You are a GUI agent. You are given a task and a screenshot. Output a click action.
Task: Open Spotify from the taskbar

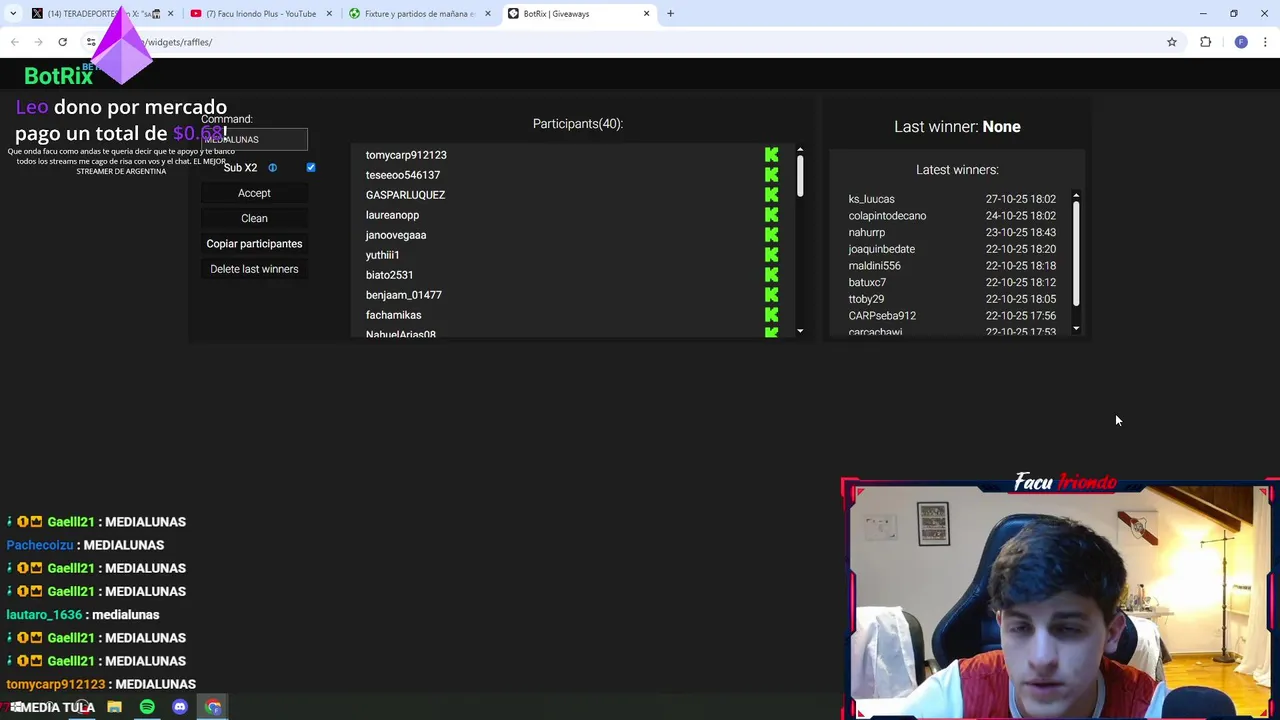(147, 707)
